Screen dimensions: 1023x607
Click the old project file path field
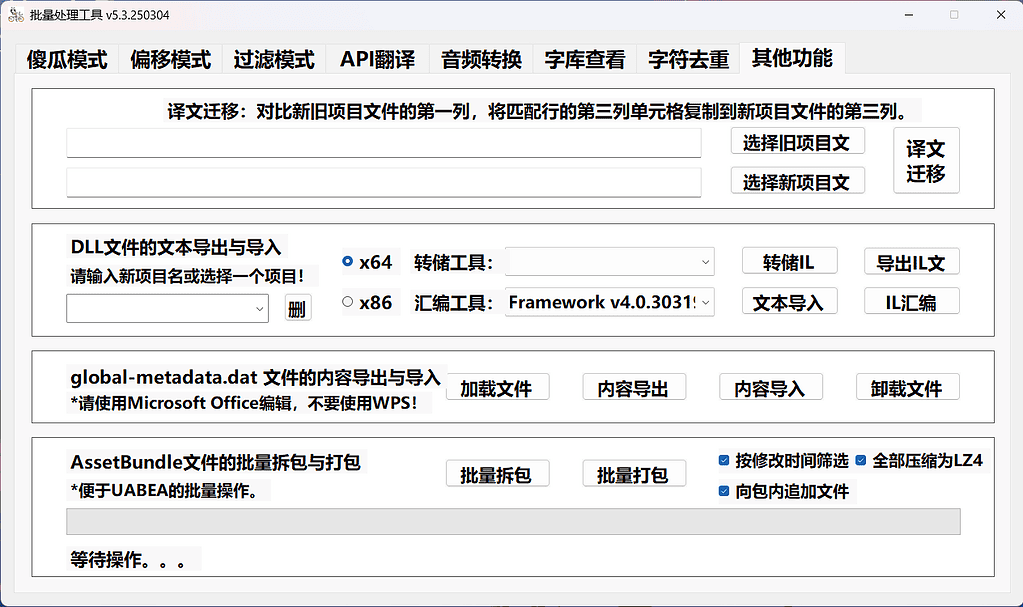coord(384,143)
